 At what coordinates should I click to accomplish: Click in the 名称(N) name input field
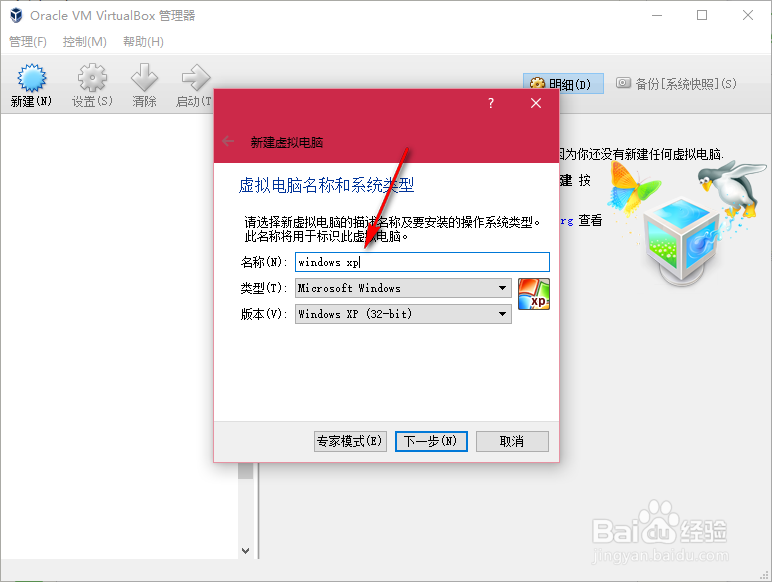pos(422,262)
